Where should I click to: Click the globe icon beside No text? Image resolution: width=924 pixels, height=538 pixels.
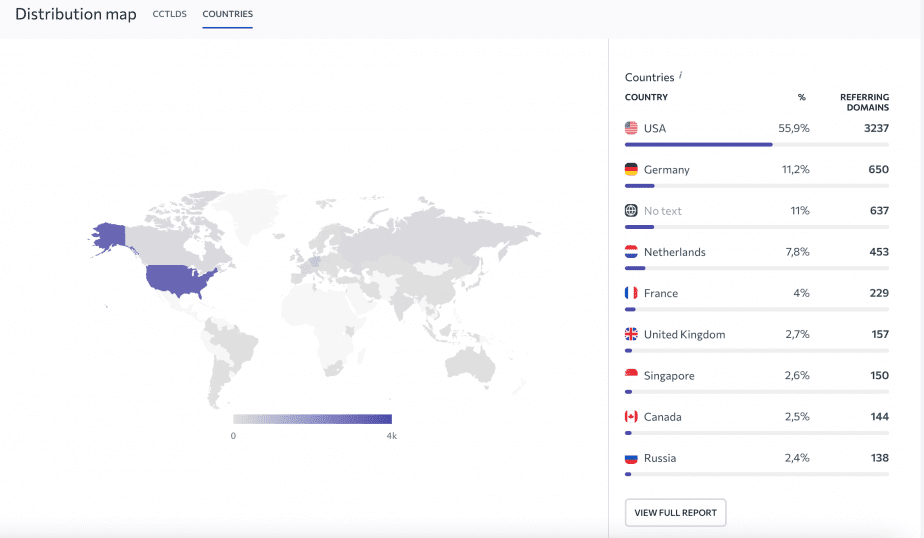coord(631,211)
